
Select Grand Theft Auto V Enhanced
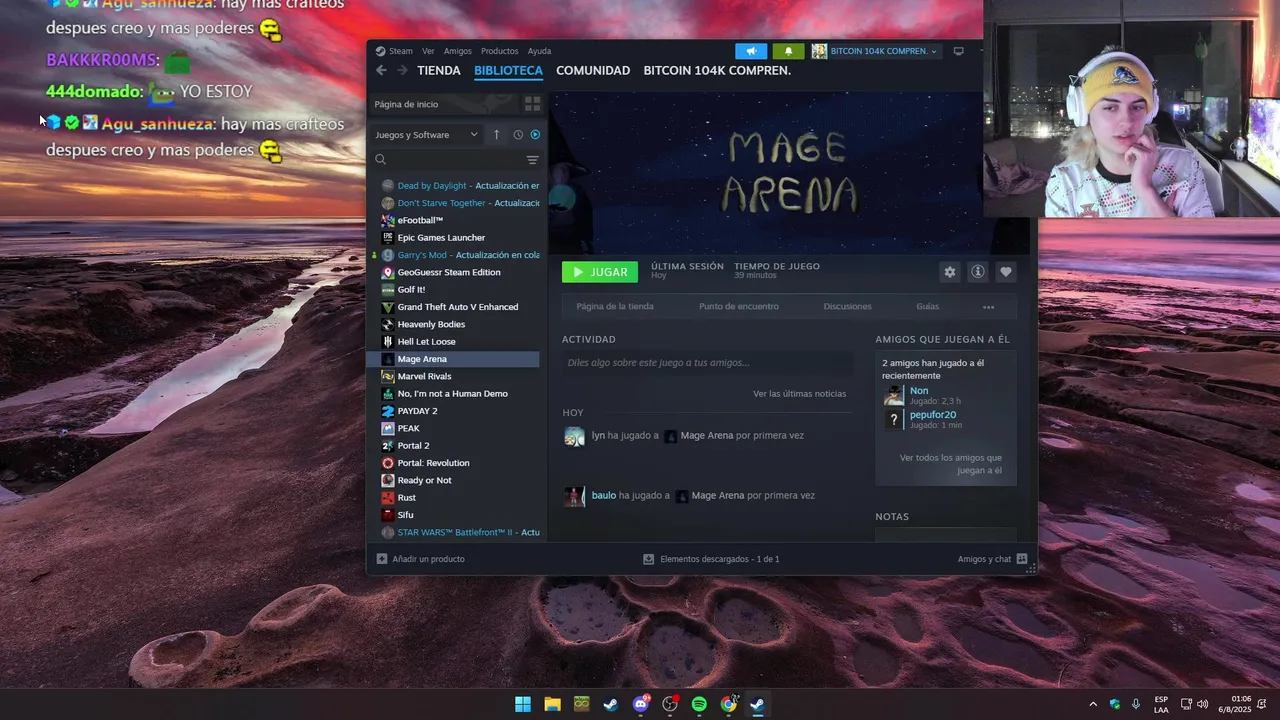(x=460, y=307)
